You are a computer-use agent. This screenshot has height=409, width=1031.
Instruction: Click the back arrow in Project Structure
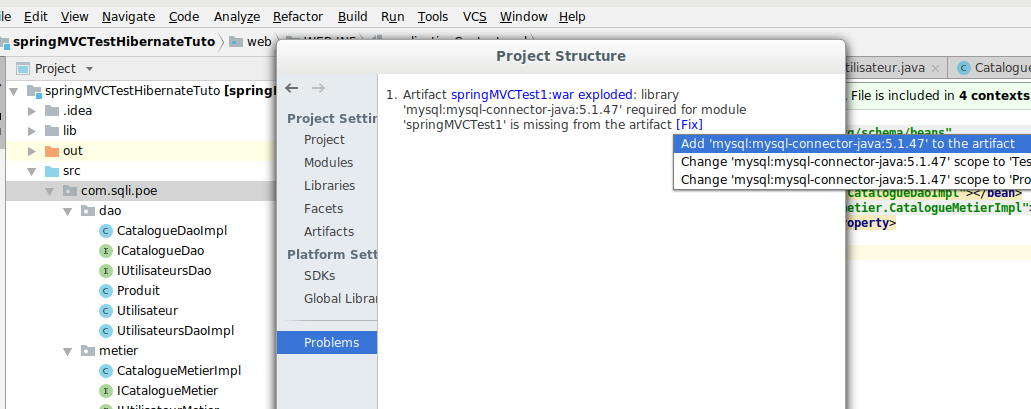[x=292, y=88]
